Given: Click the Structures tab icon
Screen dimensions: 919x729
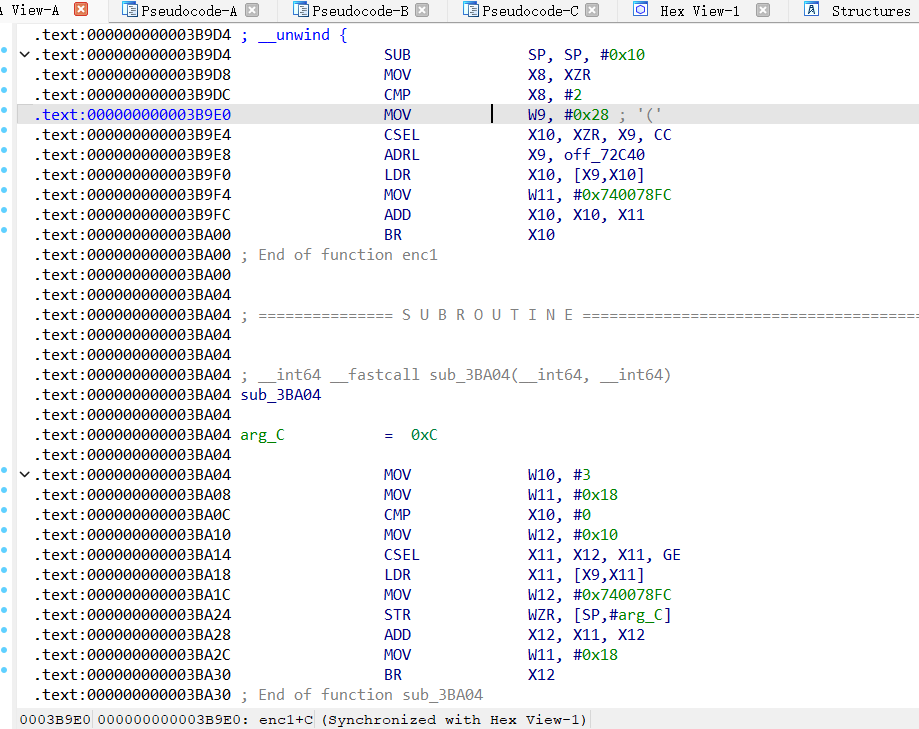Looking at the screenshot, I should (x=811, y=9).
